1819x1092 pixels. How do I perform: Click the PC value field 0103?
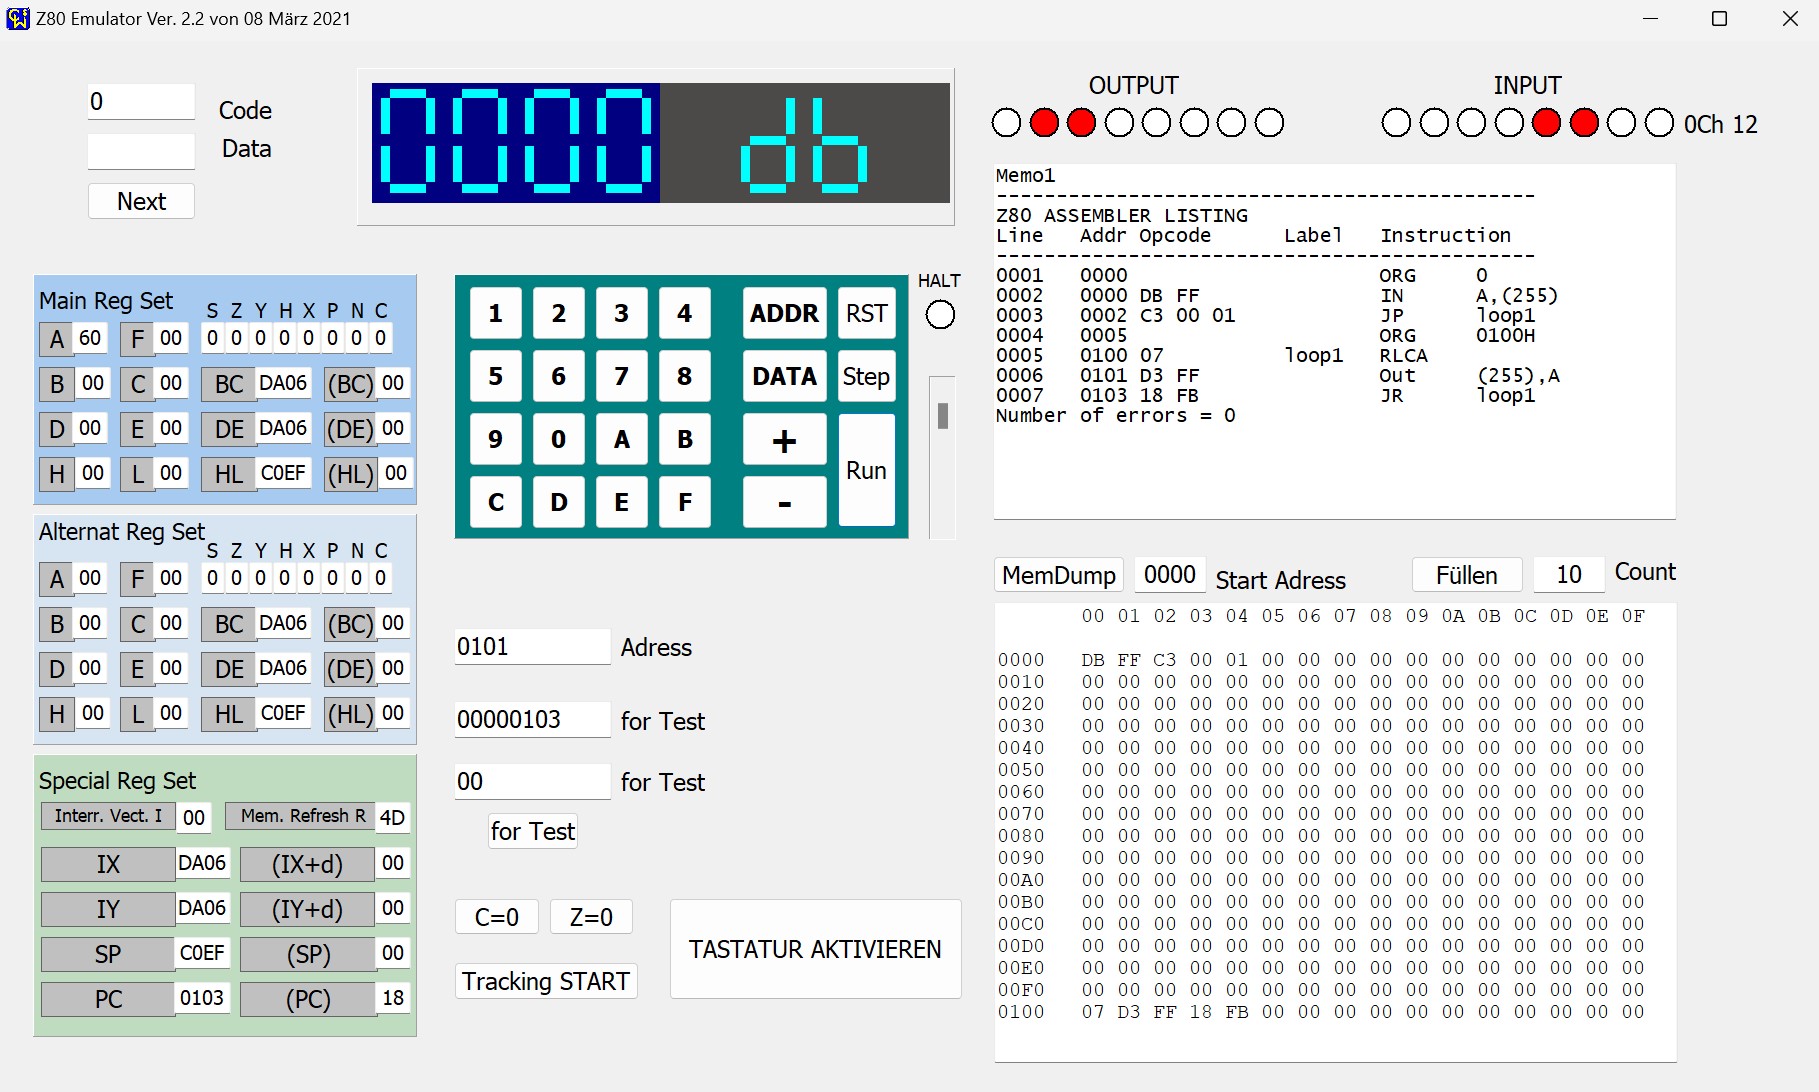202,998
